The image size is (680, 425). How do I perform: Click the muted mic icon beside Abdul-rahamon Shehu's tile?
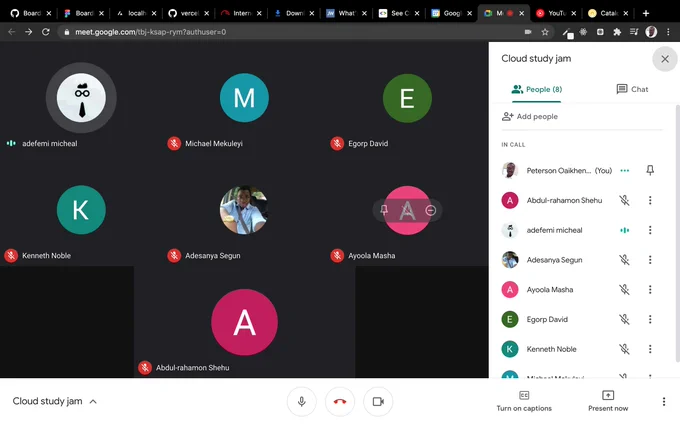tap(145, 368)
